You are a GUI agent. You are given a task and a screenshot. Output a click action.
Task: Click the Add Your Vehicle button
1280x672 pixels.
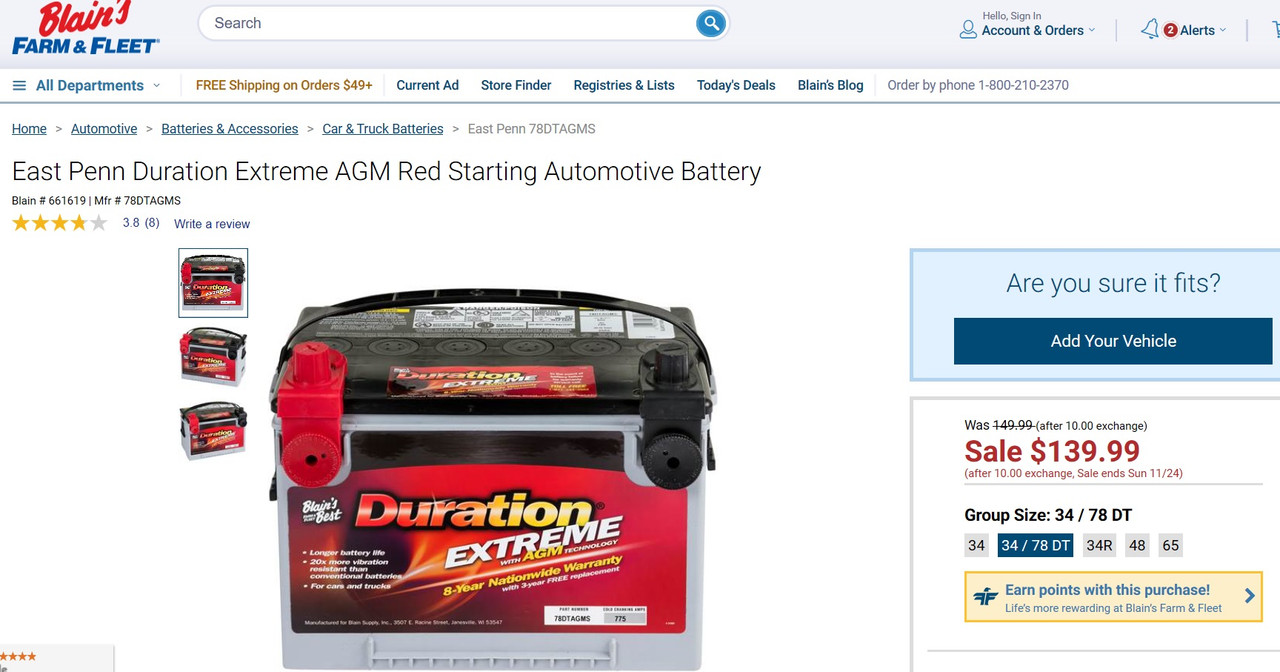[x=1113, y=341]
